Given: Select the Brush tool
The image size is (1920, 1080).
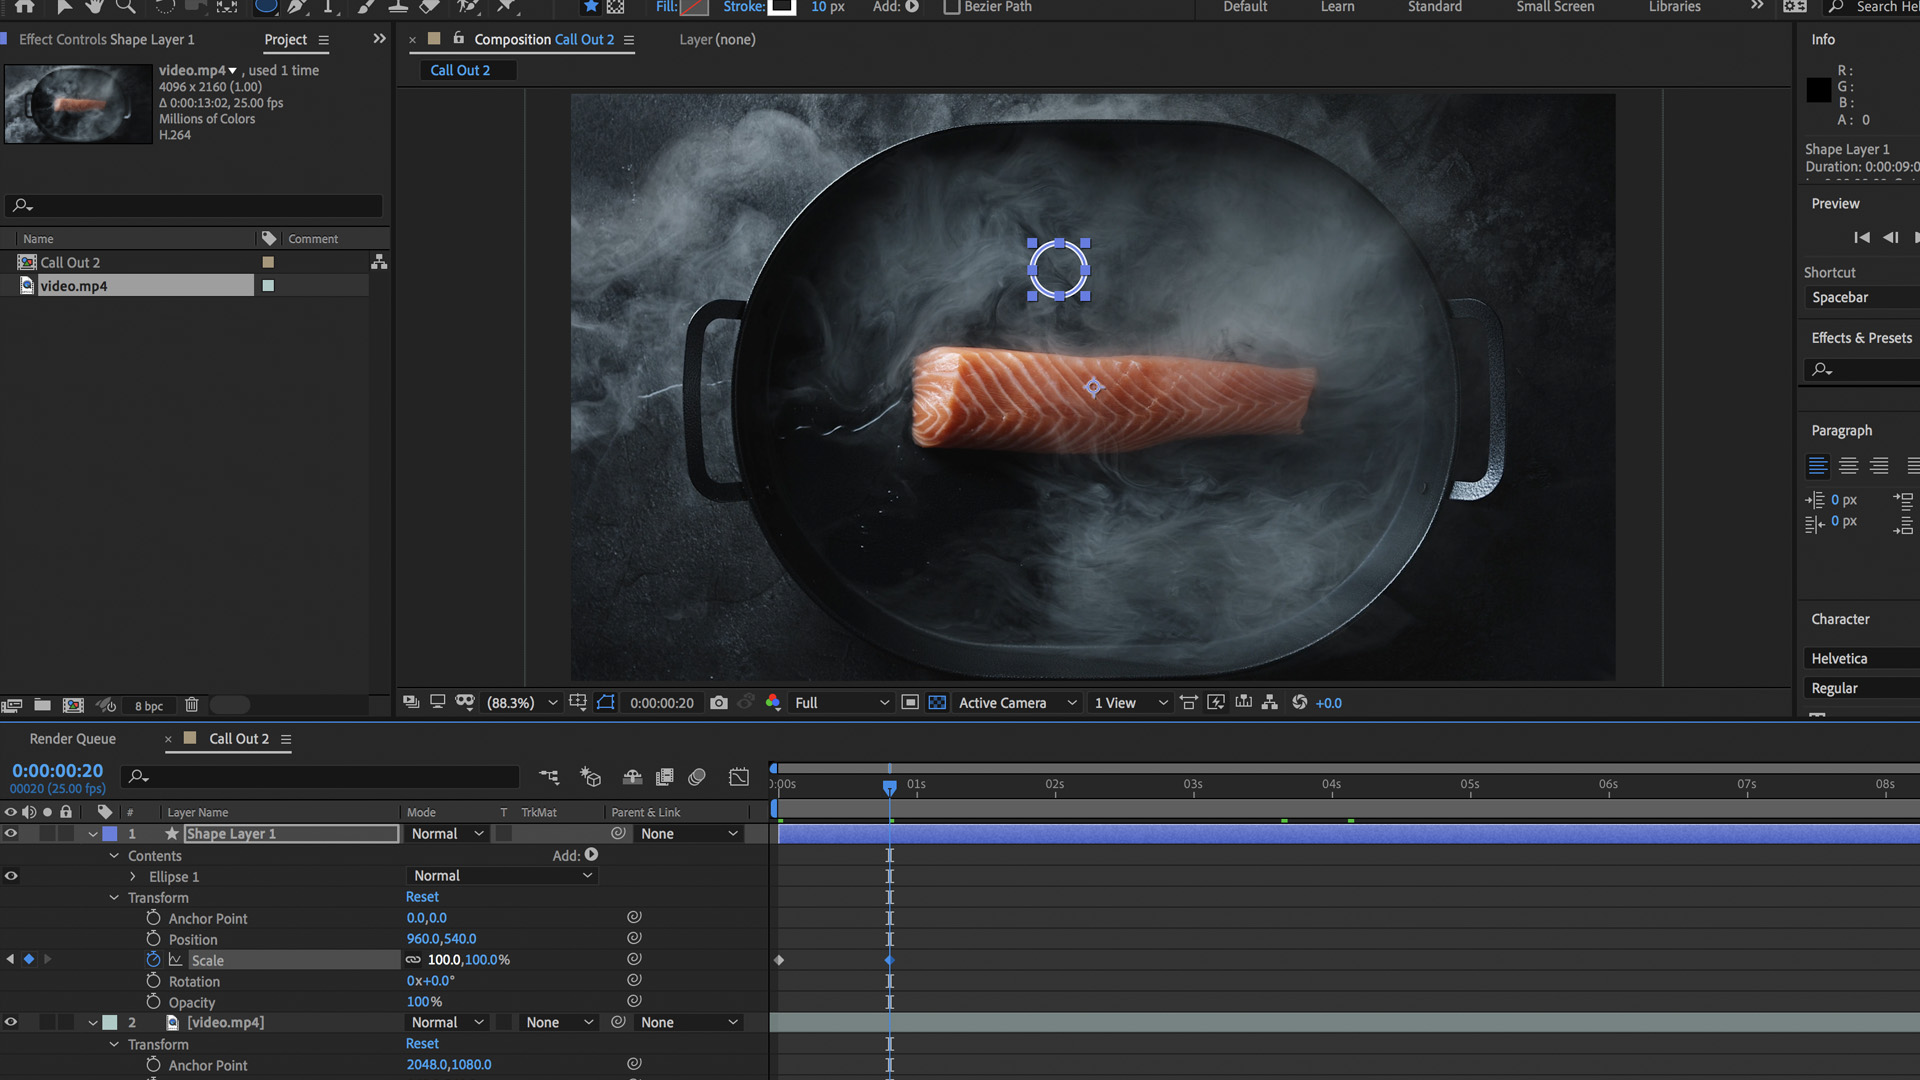Looking at the screenshot, I should click(x=366, y=8).
